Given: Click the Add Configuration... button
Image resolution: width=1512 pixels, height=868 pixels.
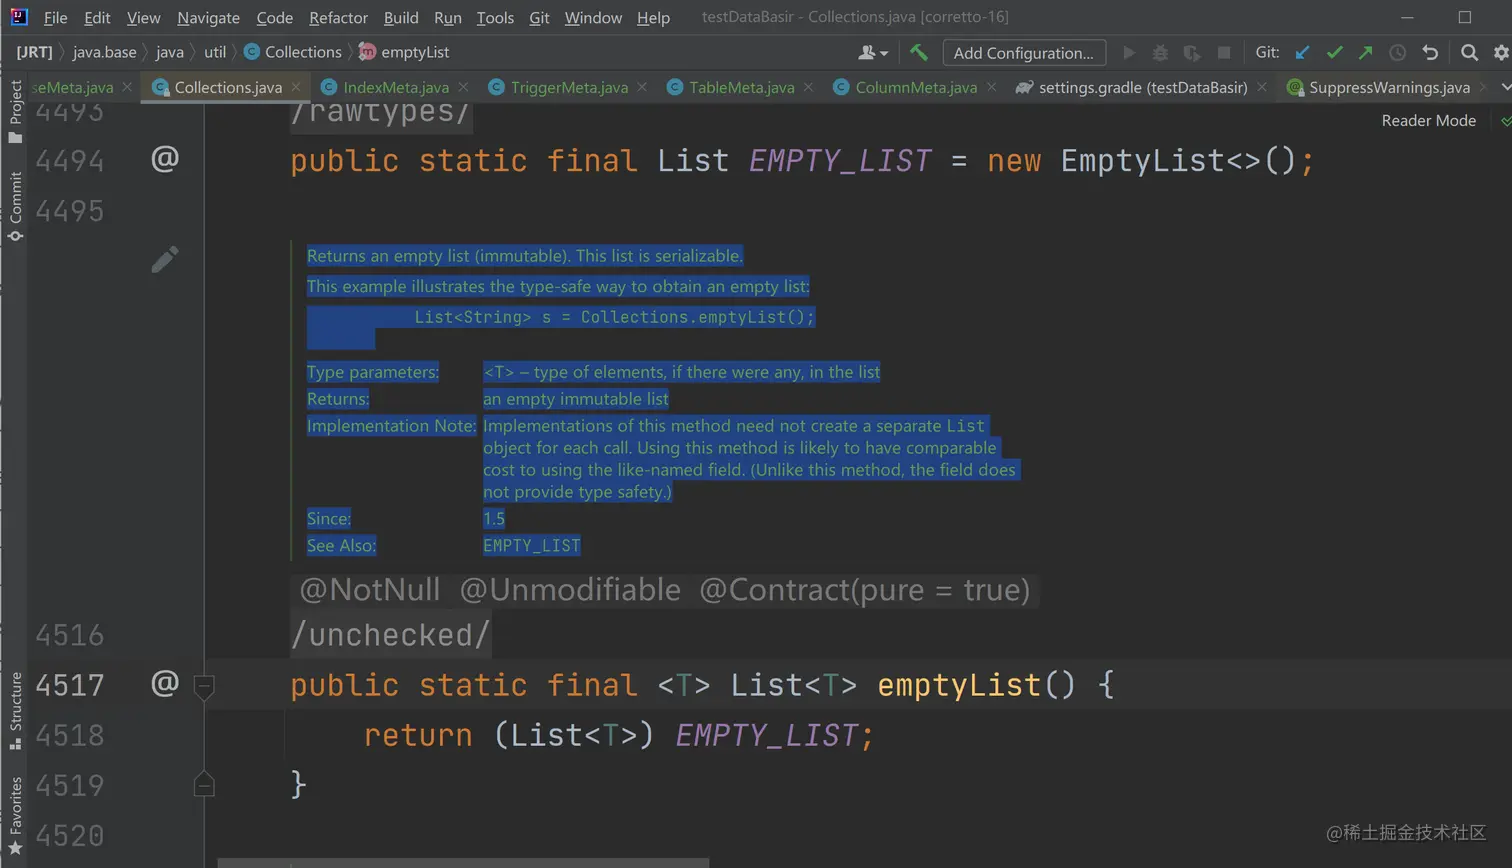Looking at the screenshot, I should tap(1024, 52).
